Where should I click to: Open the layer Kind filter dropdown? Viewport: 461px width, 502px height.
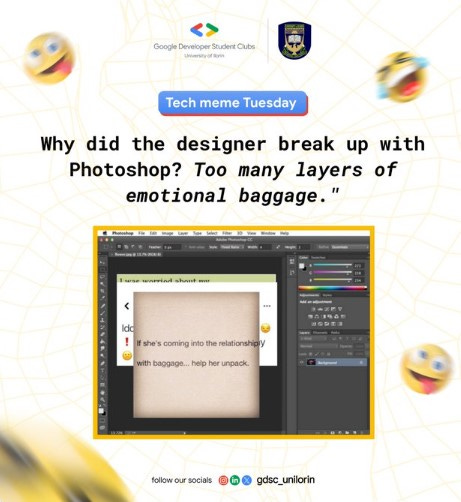313,339
